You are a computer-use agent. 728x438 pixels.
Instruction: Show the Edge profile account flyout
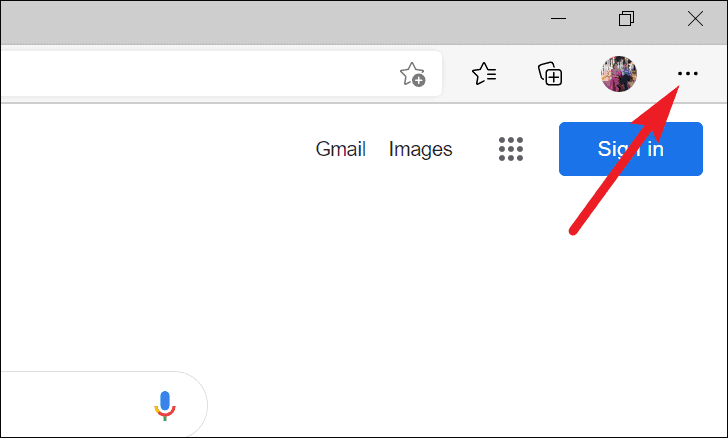coord(619,74)
